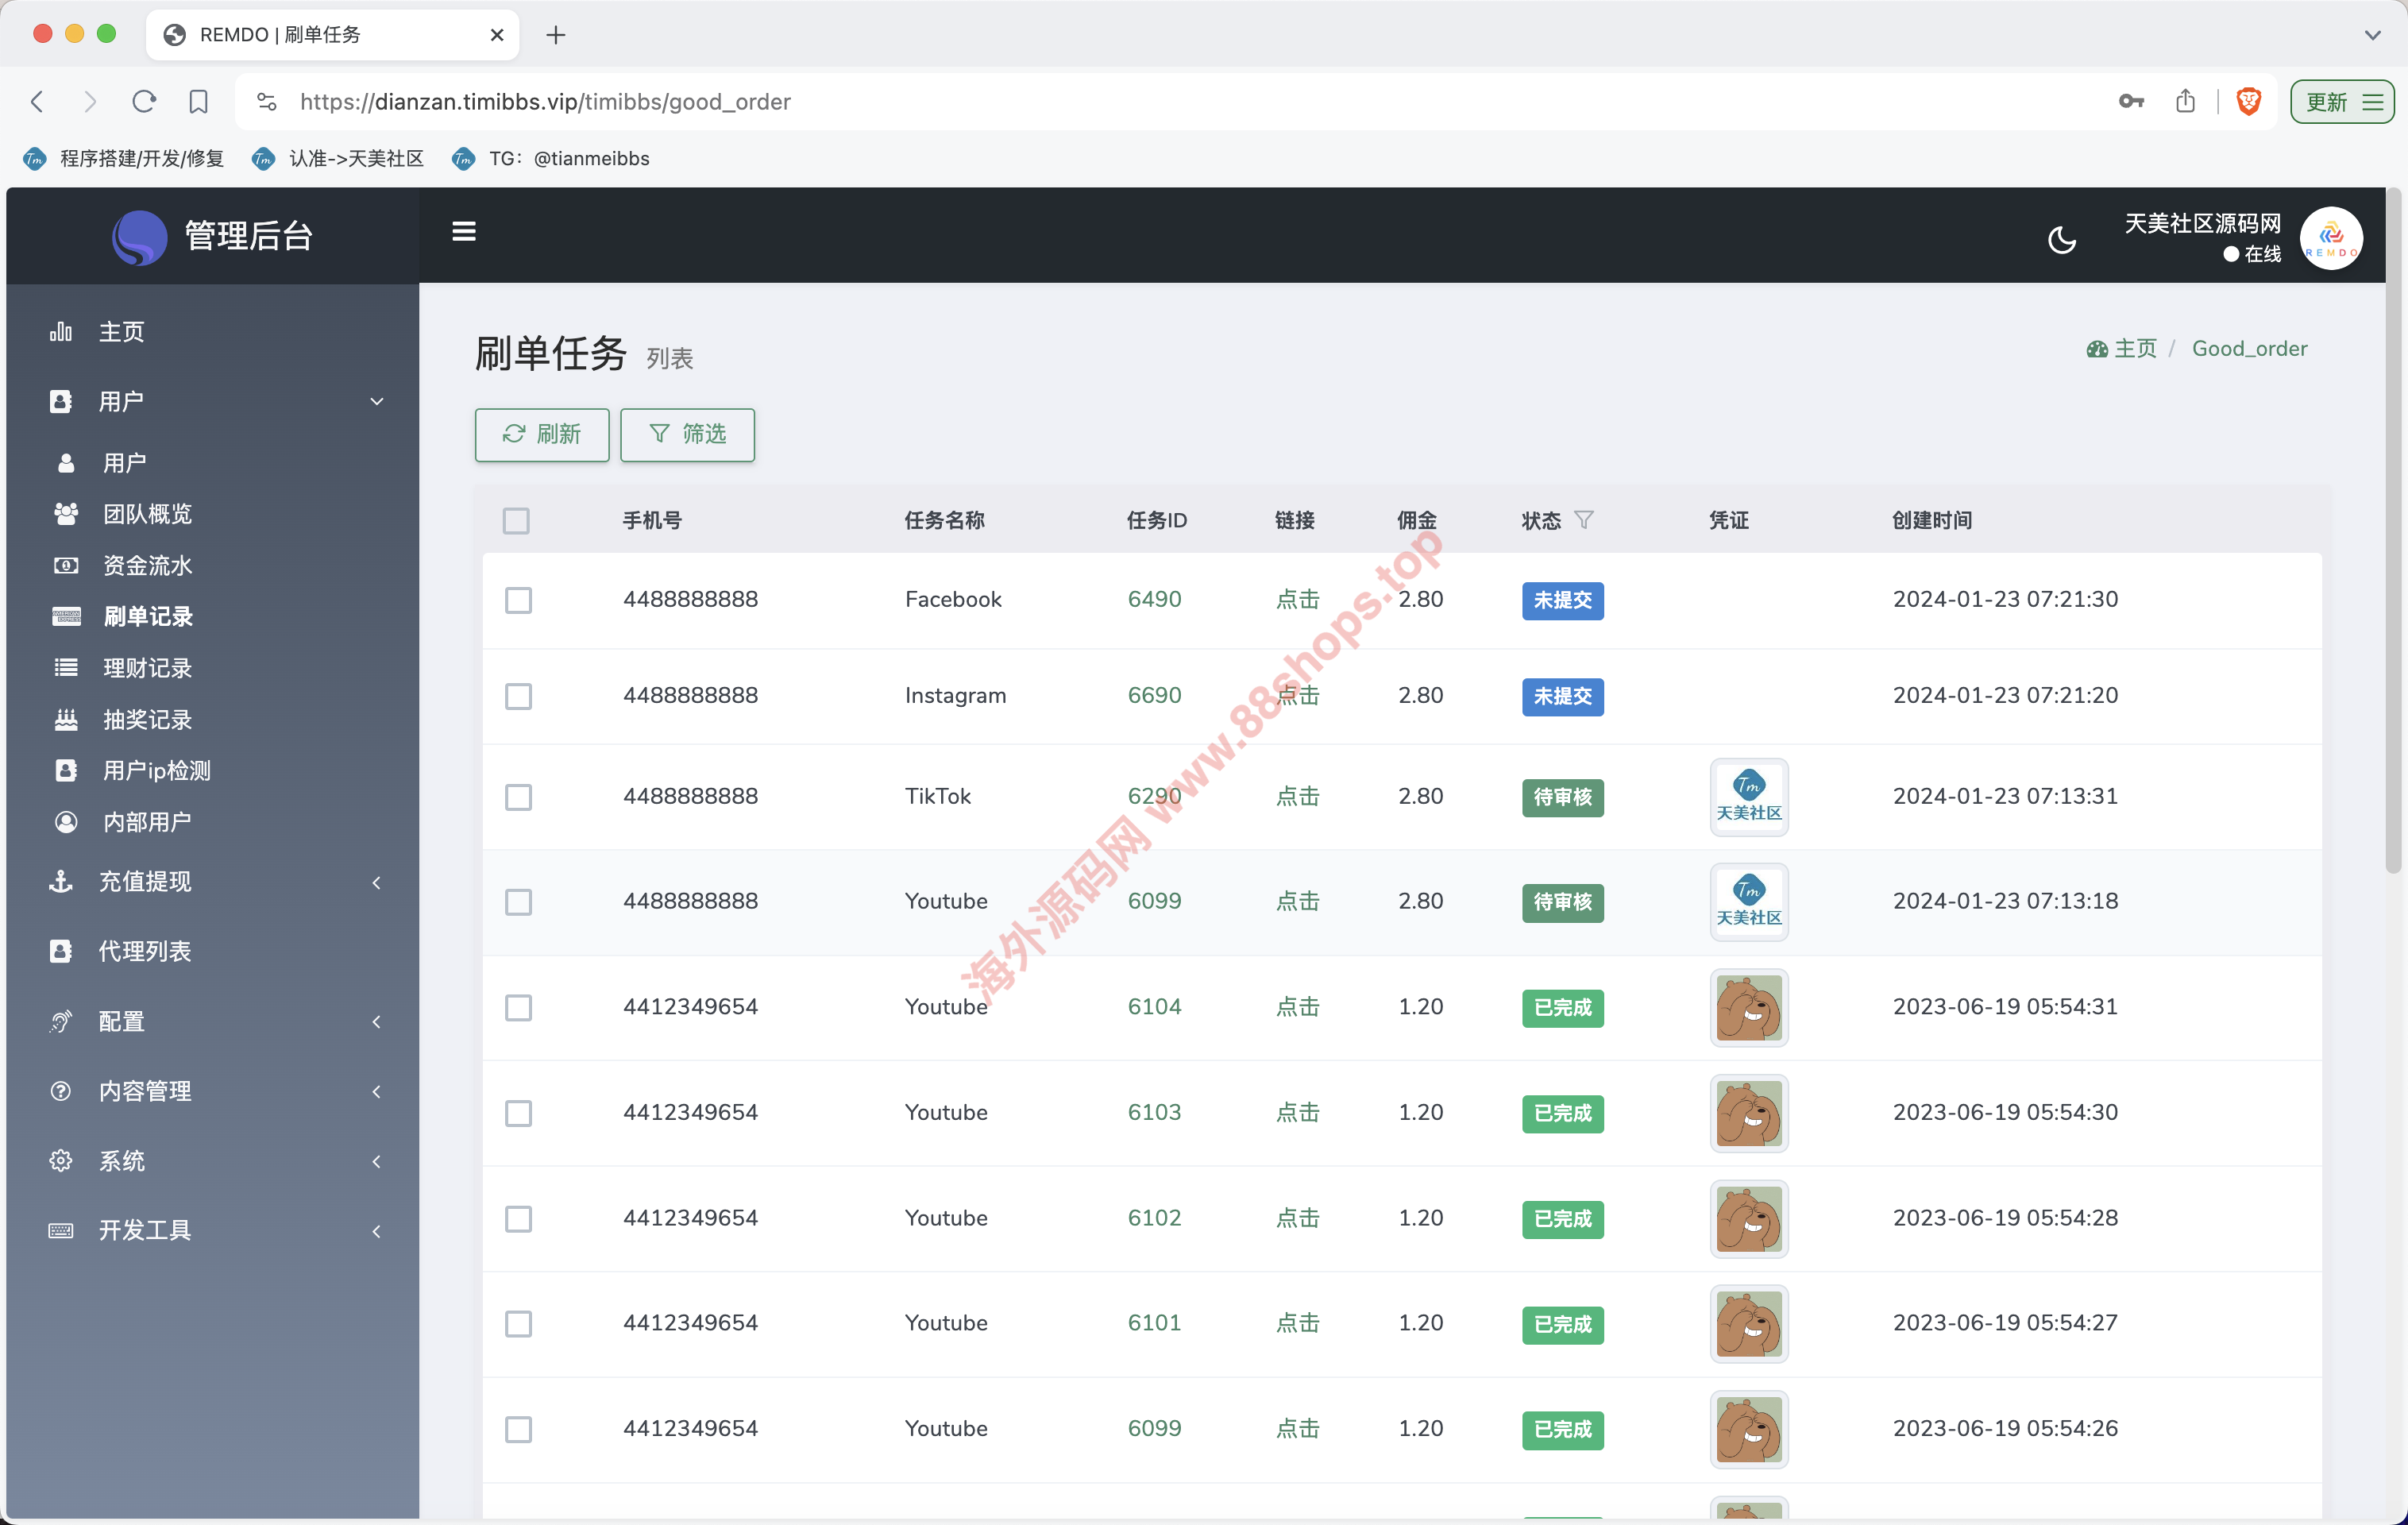The height and width of the screenshot is (1525, 2408).
Task: Open 资金流水 in the sidebar
Action: [147, 565]
